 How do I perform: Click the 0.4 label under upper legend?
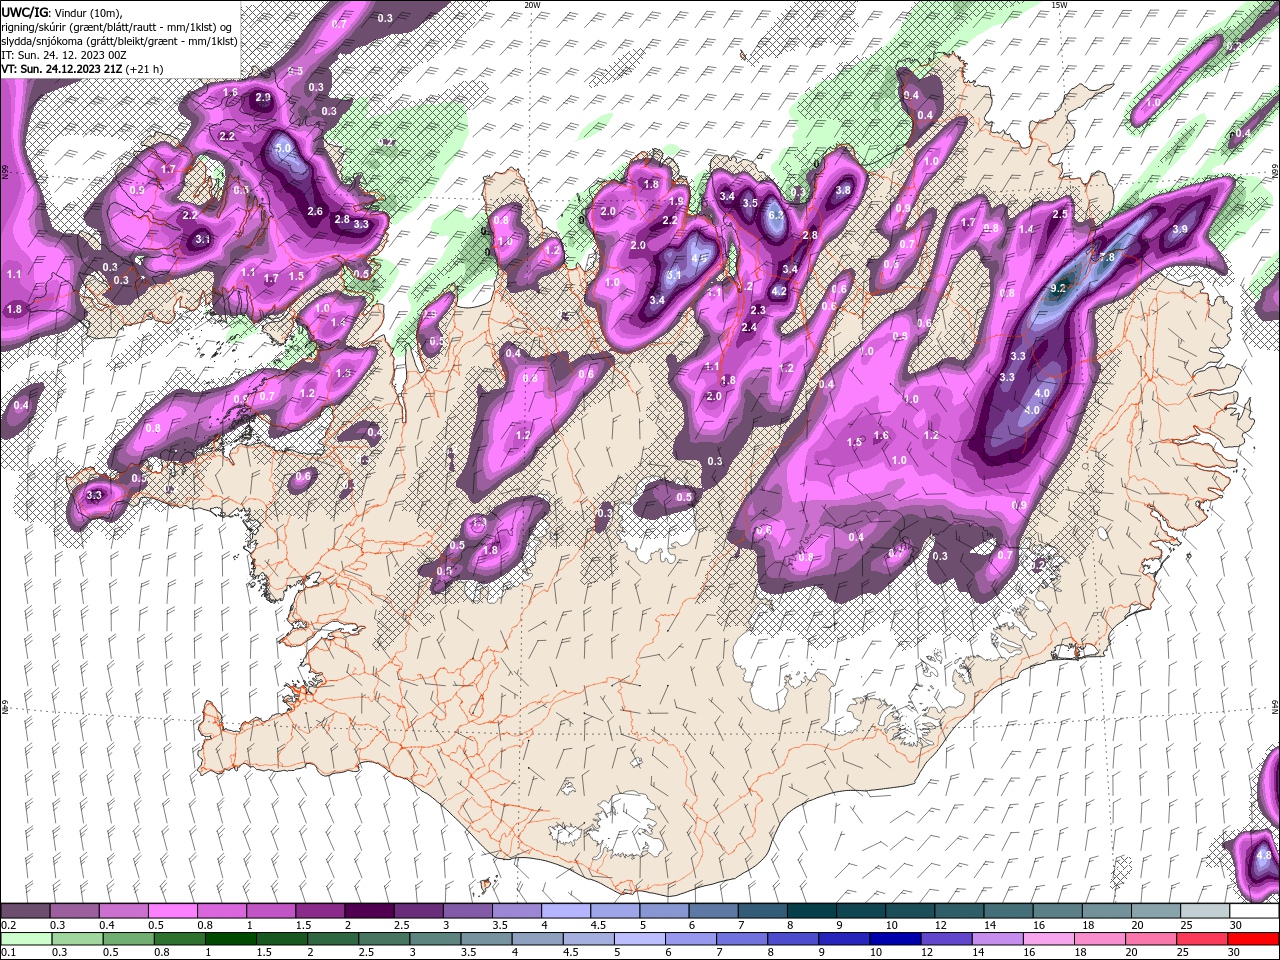tap(107, 925)
